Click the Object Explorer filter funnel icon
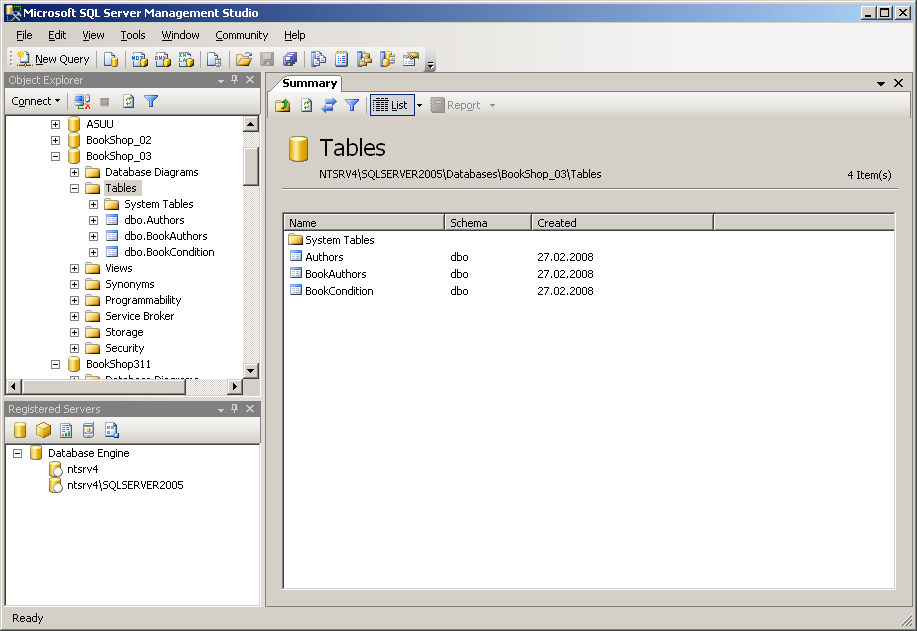The height and width of the screenshot is (631, 917). click(151, 102)
